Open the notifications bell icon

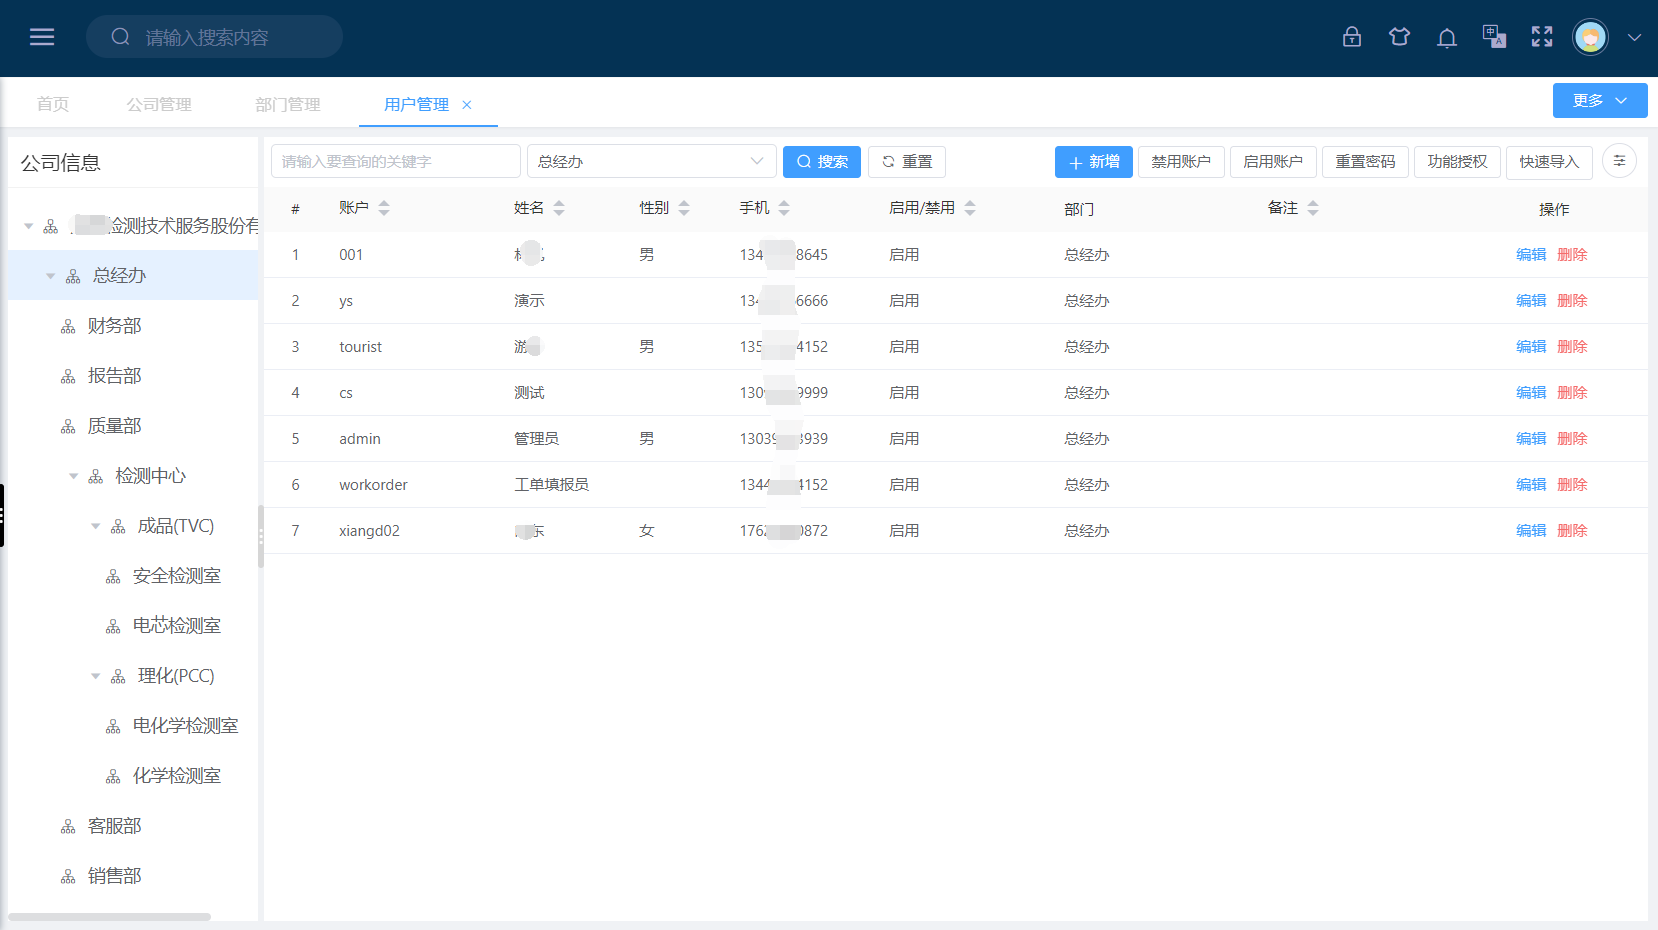[1447, 38]
